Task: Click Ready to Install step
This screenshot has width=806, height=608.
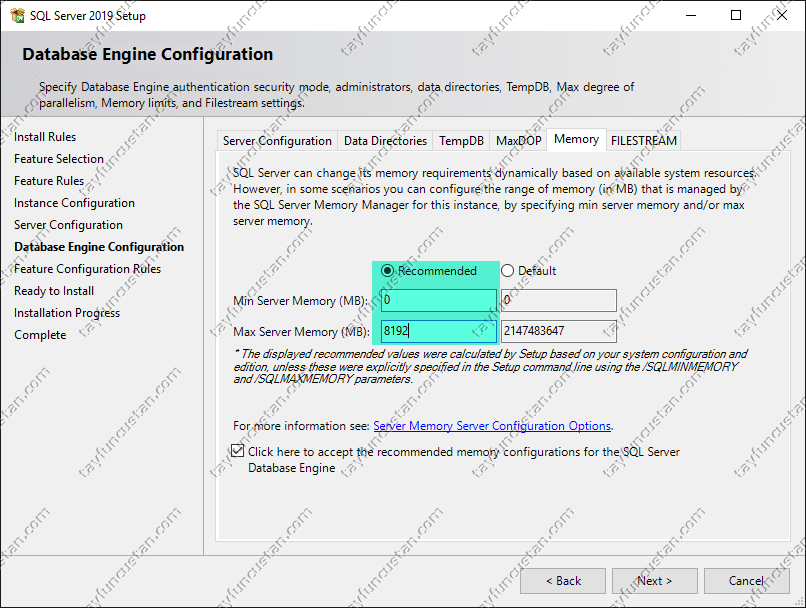Action: click(53, 291)
